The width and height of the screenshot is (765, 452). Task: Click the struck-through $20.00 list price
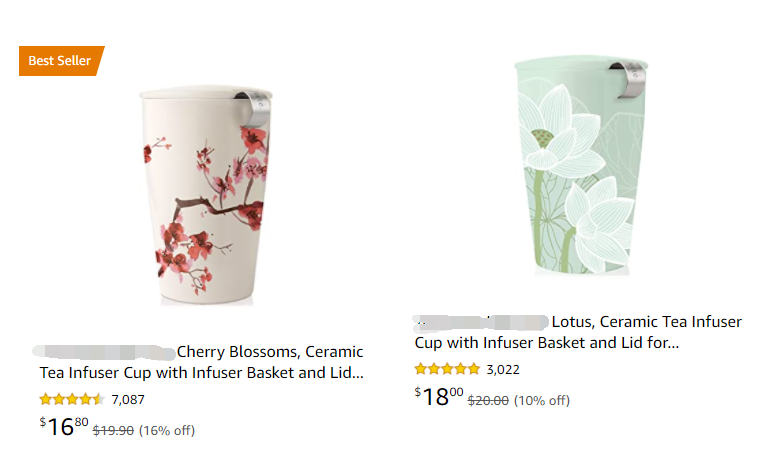point(488,400)
